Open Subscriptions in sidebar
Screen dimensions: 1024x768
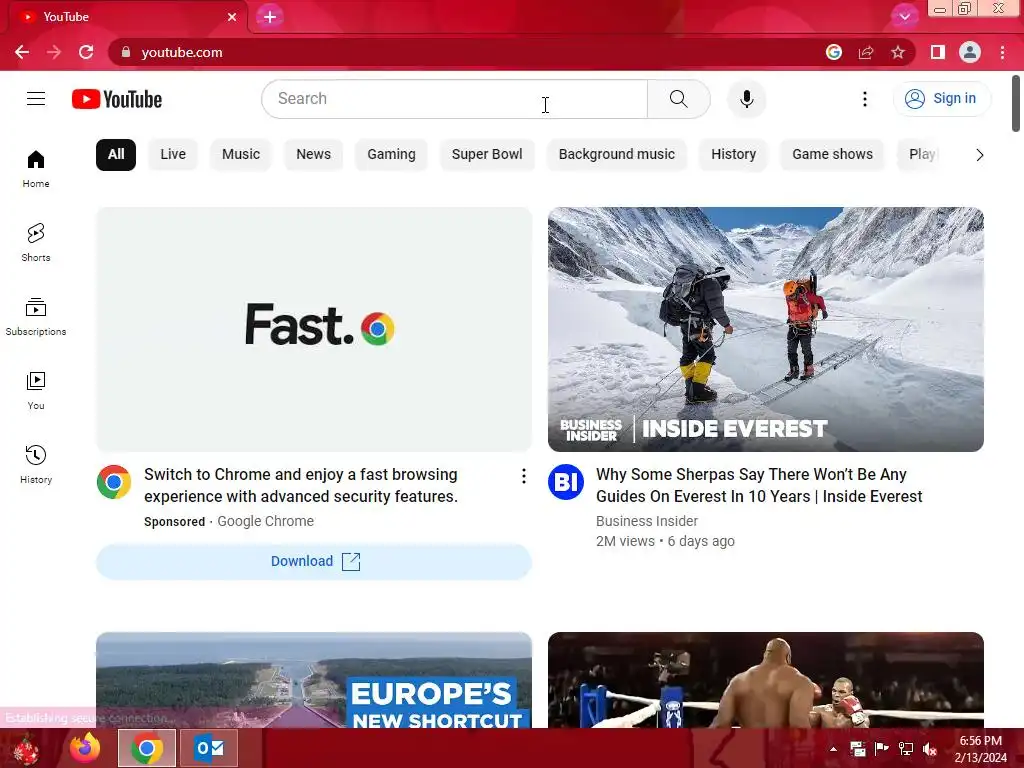point(36,316)
